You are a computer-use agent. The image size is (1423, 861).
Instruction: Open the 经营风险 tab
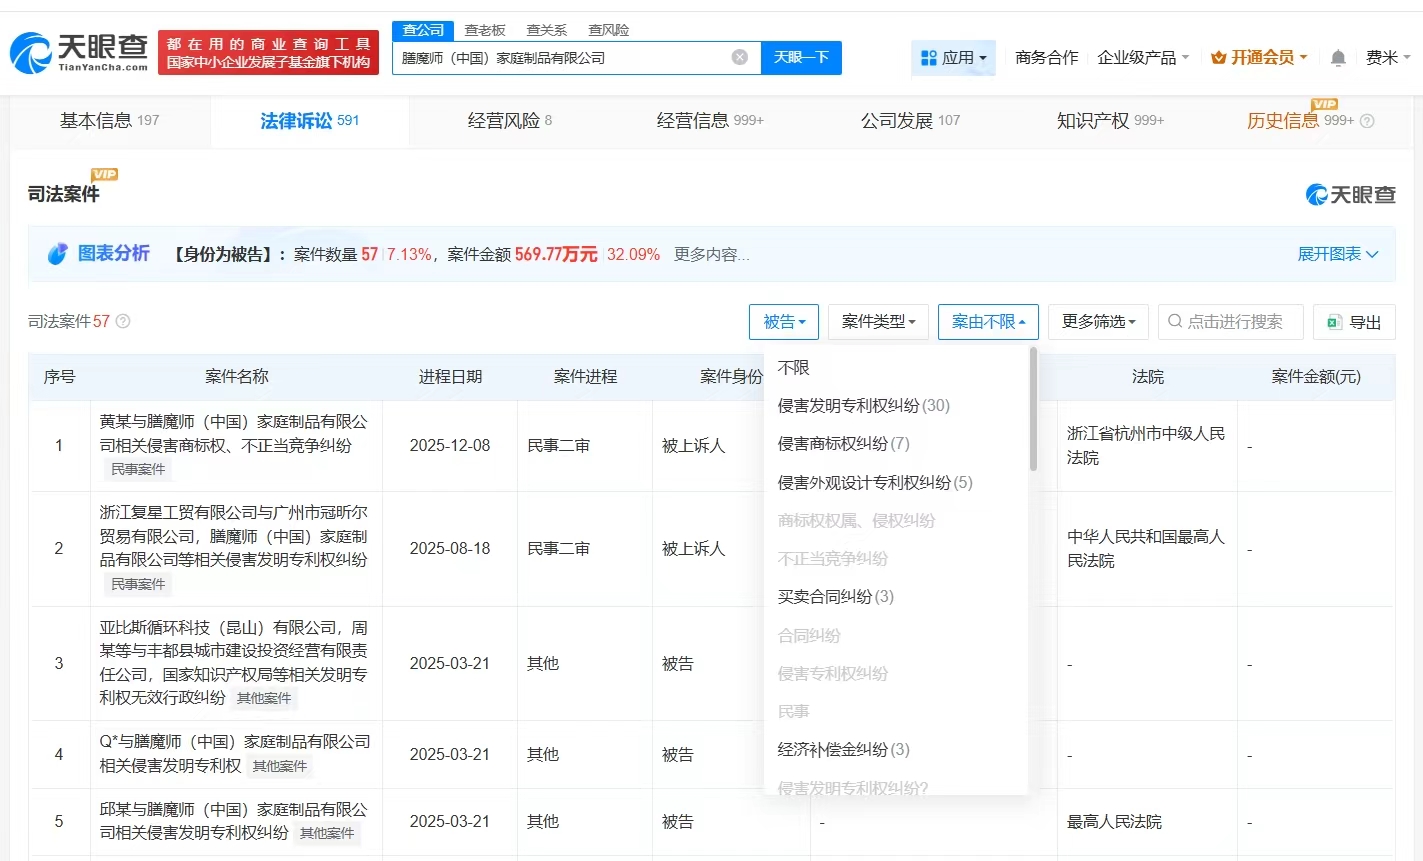(510, 121)
